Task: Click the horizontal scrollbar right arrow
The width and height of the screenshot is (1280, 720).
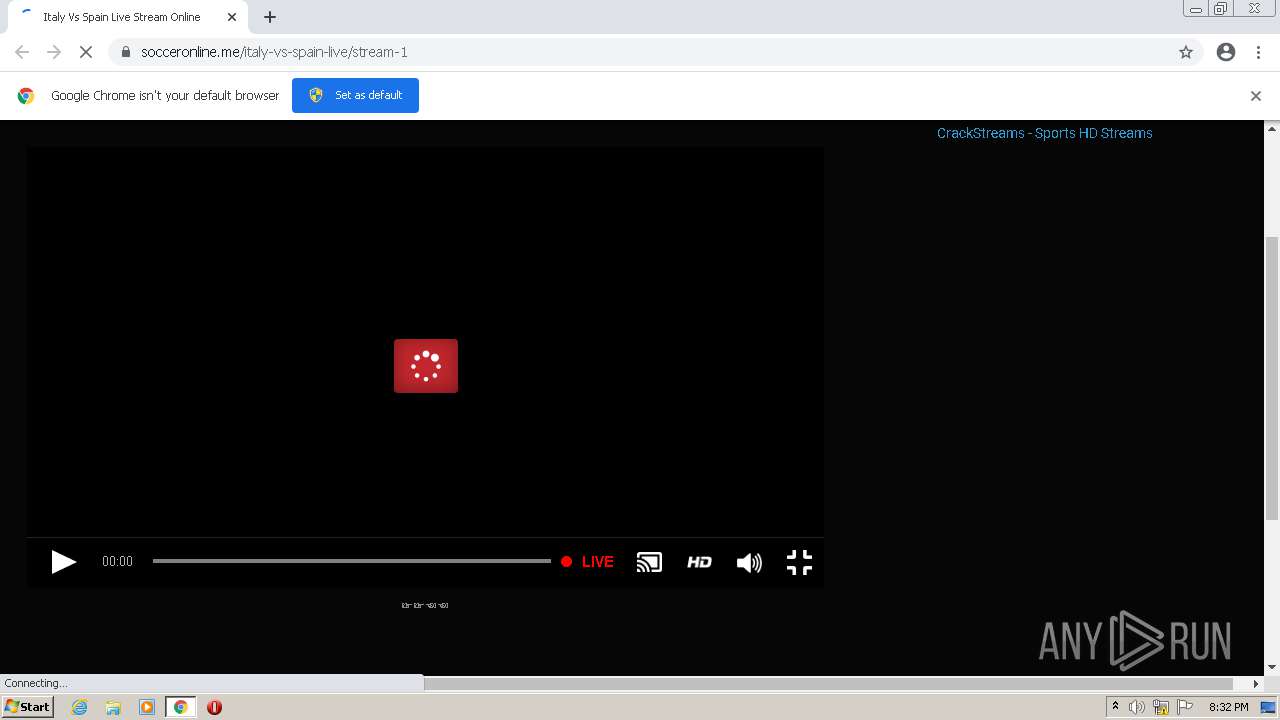Action: tap(1256, 683)
